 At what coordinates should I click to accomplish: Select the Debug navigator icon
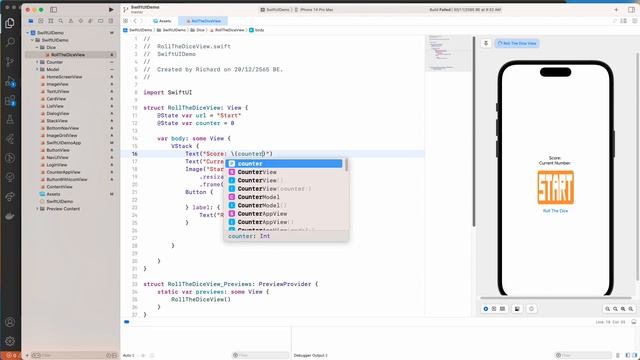tap(90, 21)
